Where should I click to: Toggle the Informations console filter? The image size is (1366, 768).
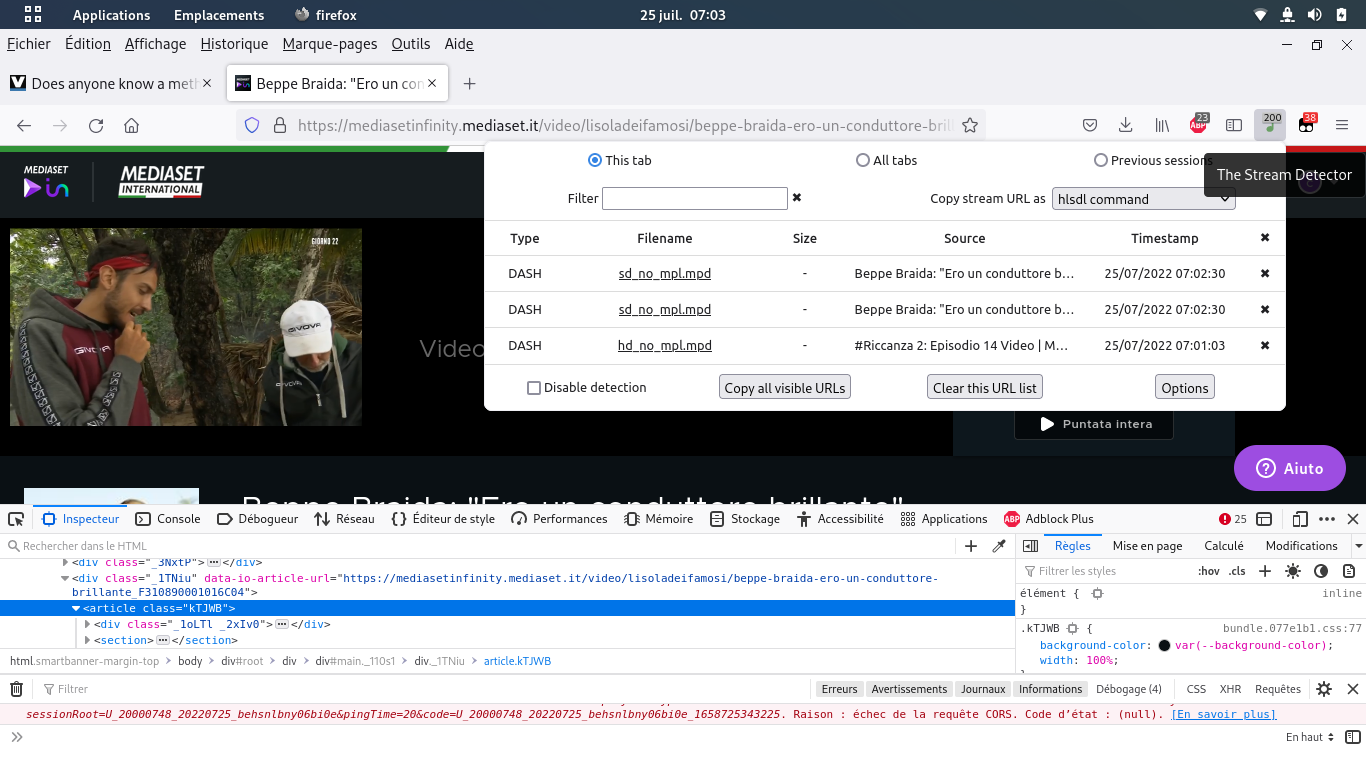[1051, 689]
